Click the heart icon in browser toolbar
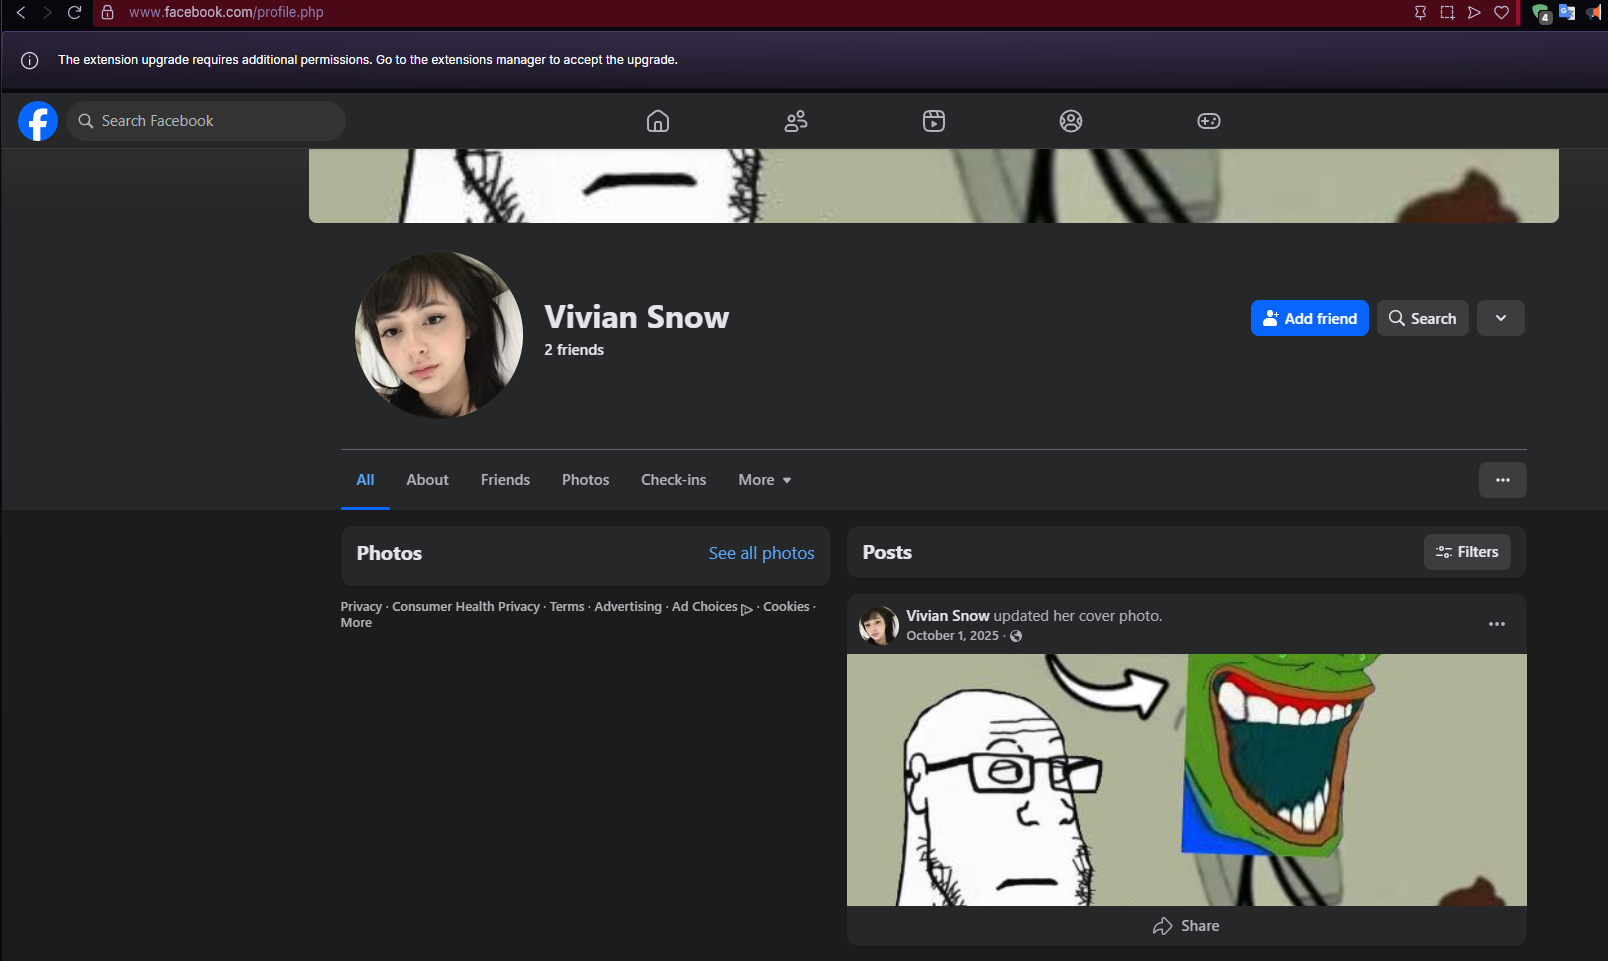The height and width of the screenshot is (961, 1608). click(1501, 13)
